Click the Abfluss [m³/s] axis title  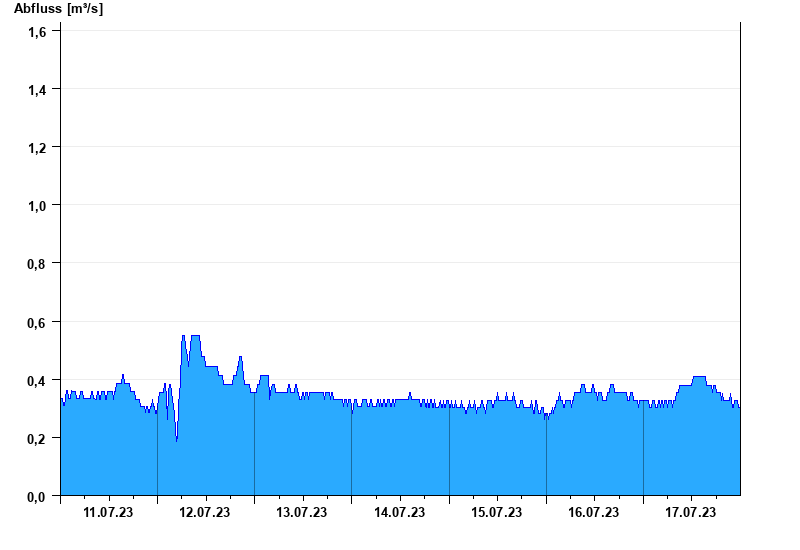pyautogui.click(x=58, y=9)
